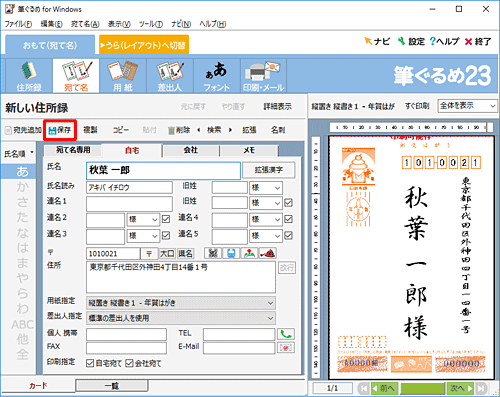Open the 用紙 paper settings icon
Viewport: 500px width, 397px height.
(123, 76)
